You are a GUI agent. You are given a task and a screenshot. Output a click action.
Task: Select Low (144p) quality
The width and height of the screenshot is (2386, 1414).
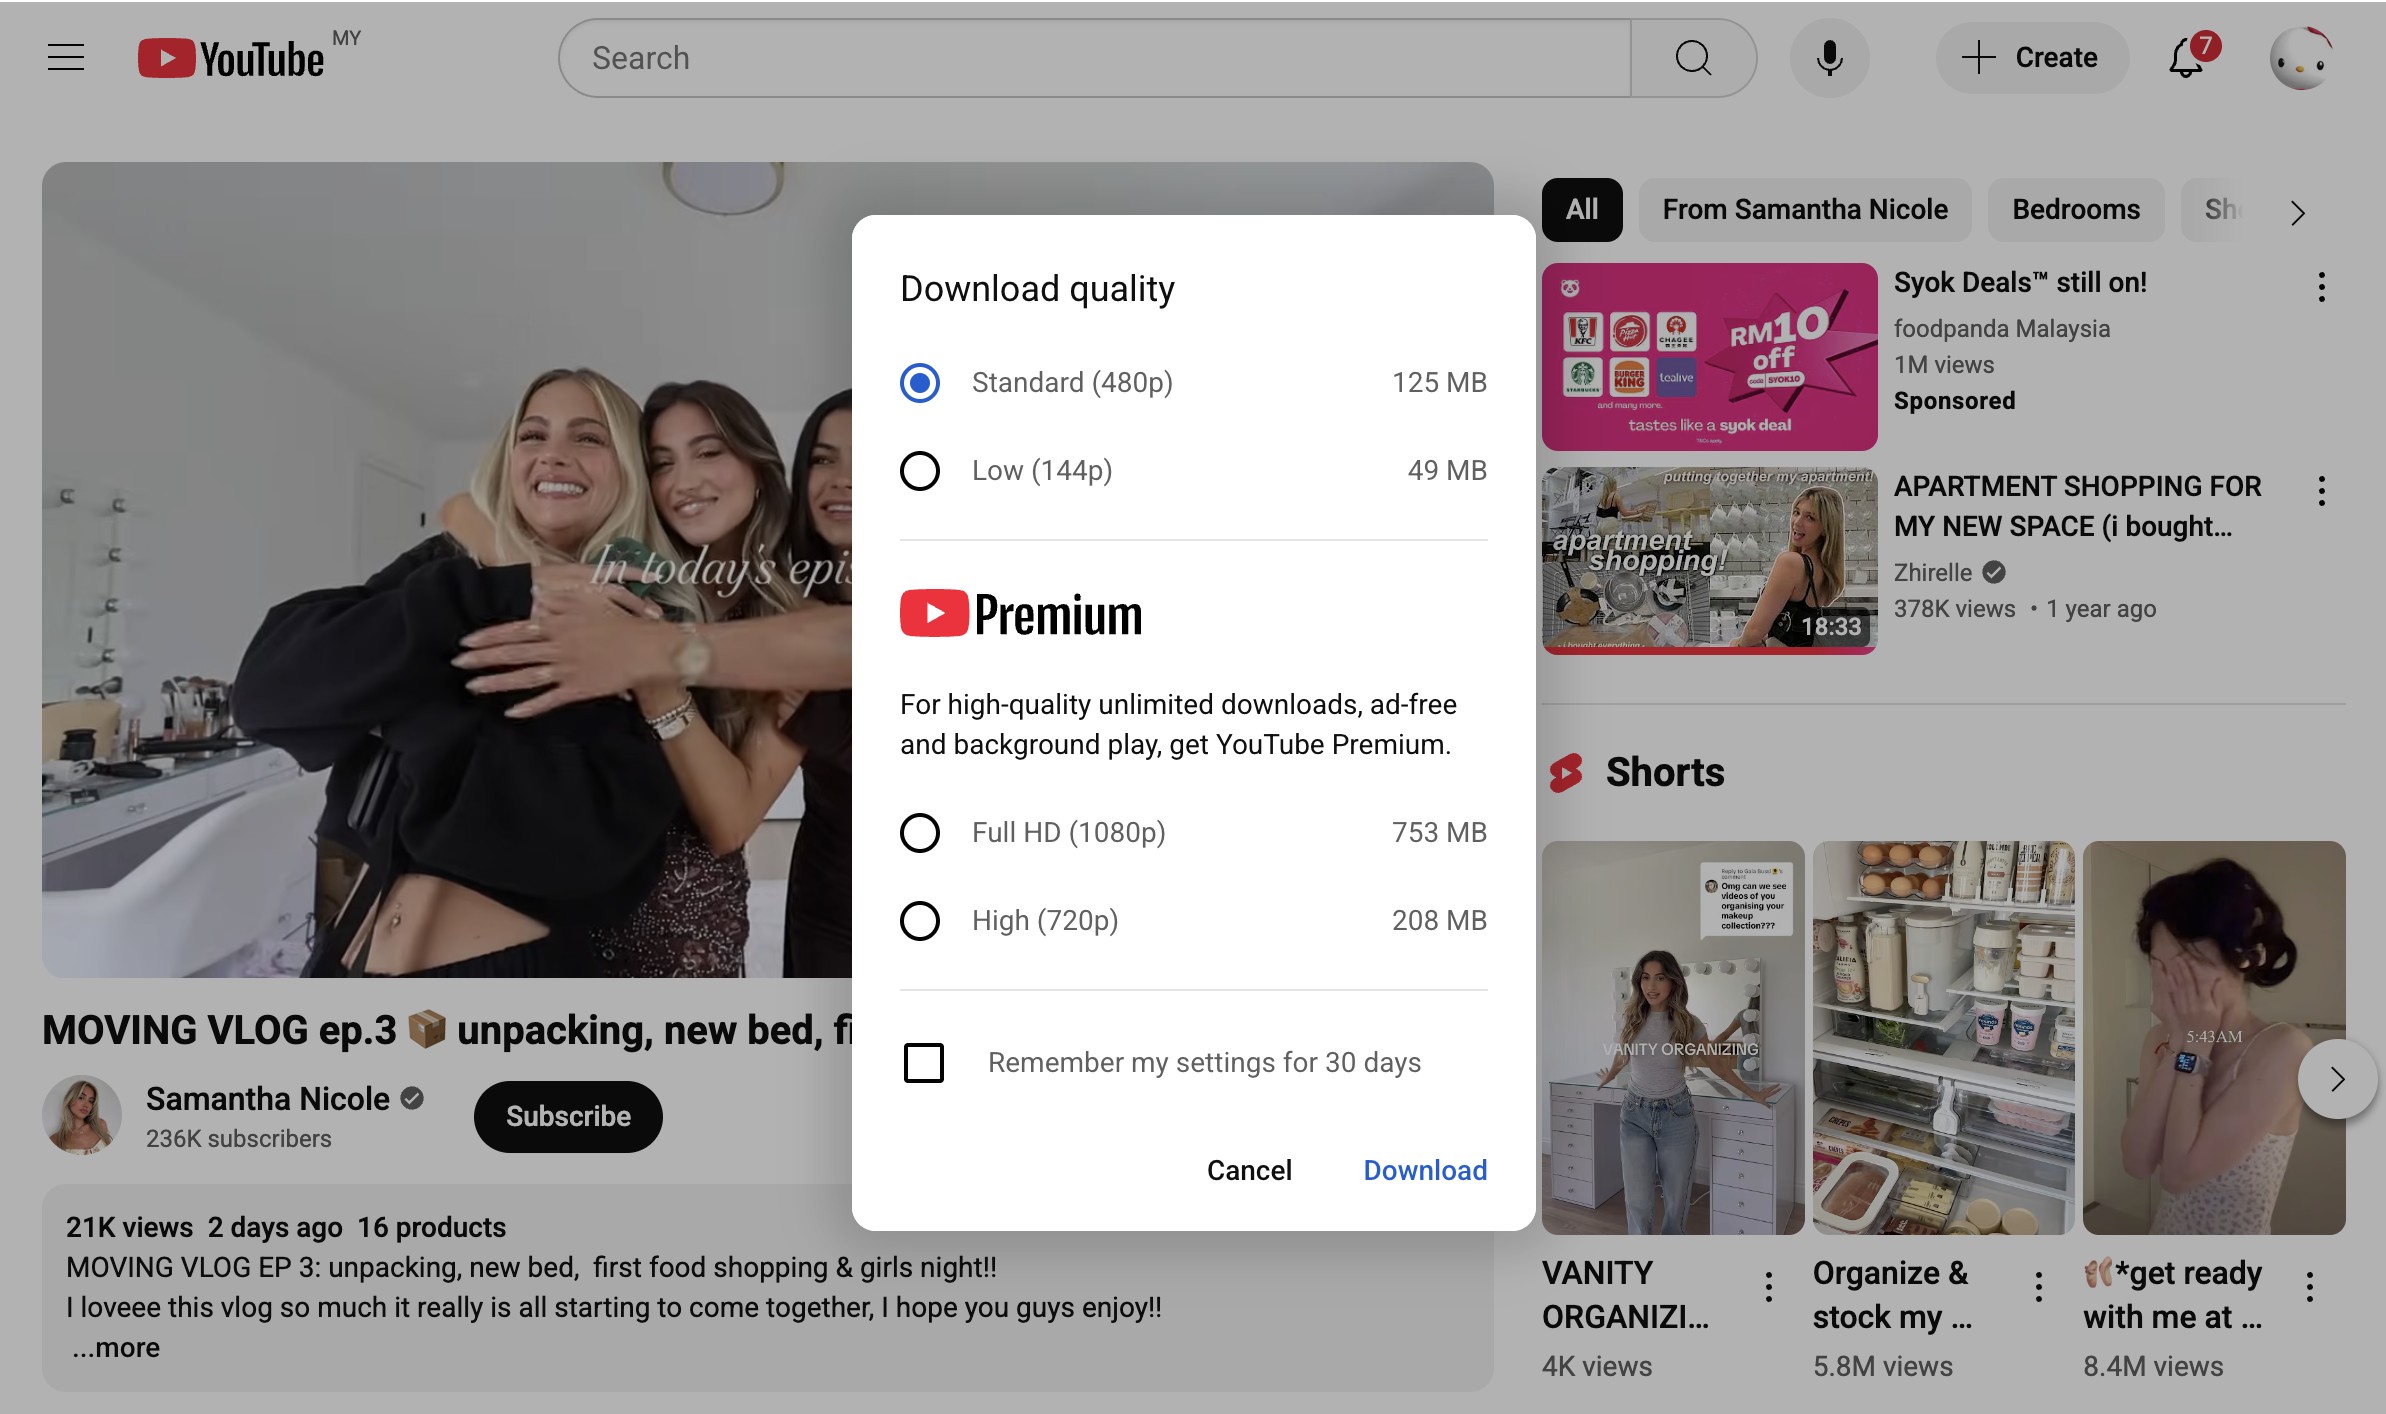pos(919,470)
